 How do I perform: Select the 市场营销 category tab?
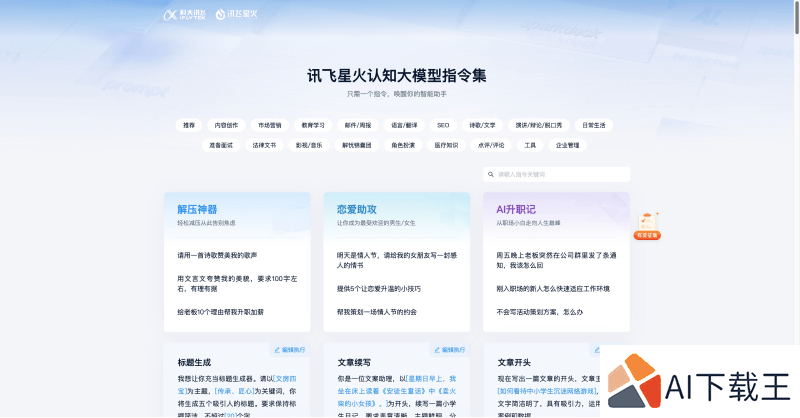point(269,125)
